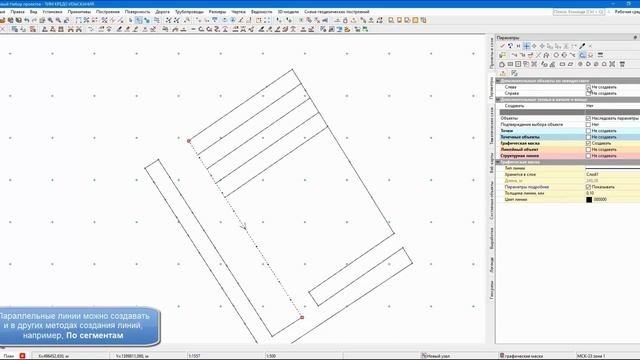Image resolution: width=640 pixels, height=360 pixels.
Task: Enable creation of Линейный объект
Action: [588, 149]
